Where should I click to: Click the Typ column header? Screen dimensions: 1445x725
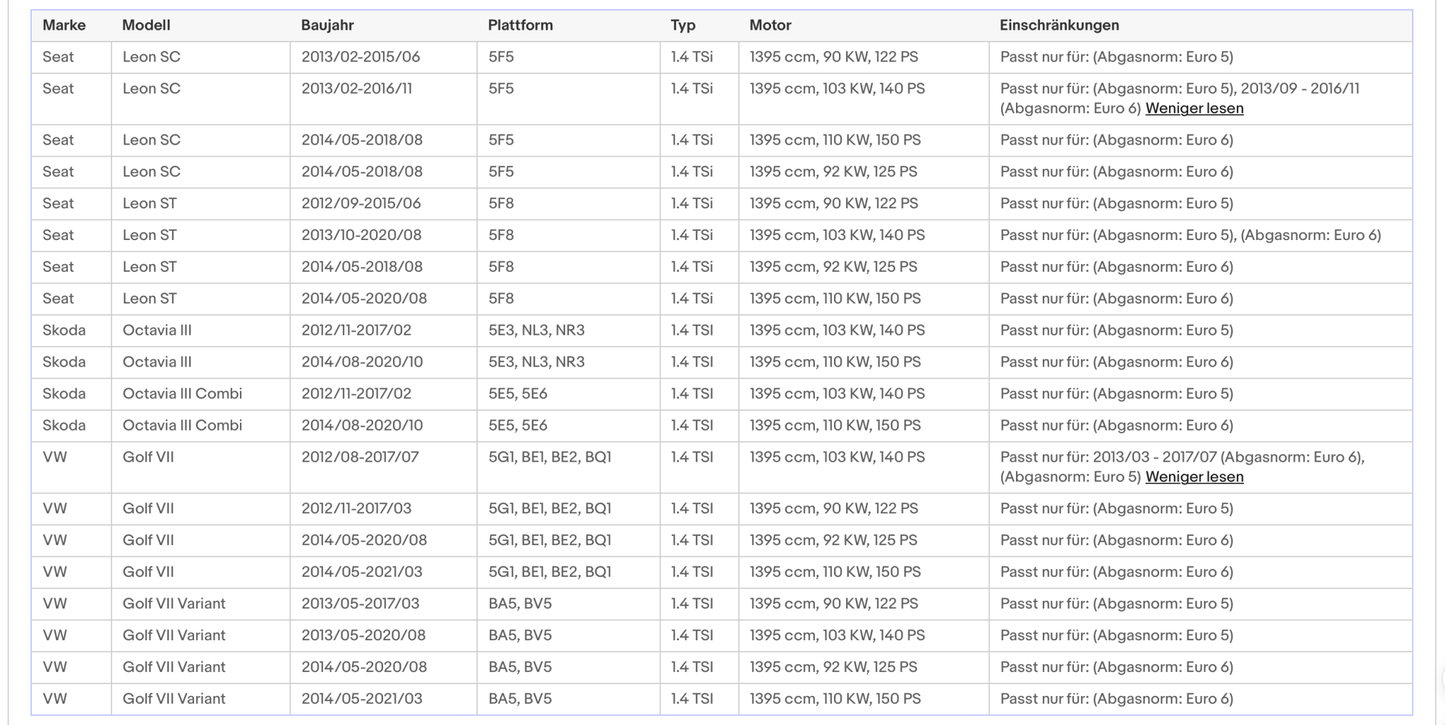click(683, 25)
